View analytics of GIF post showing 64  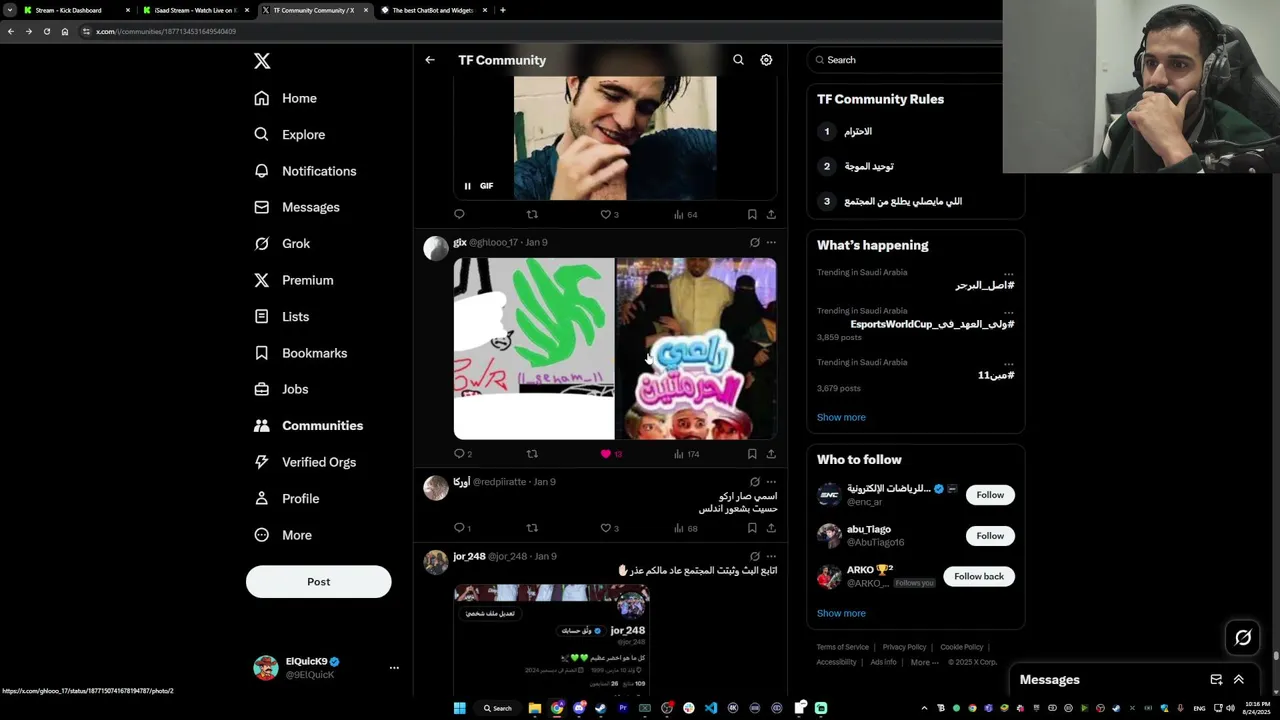click(685, 214)
